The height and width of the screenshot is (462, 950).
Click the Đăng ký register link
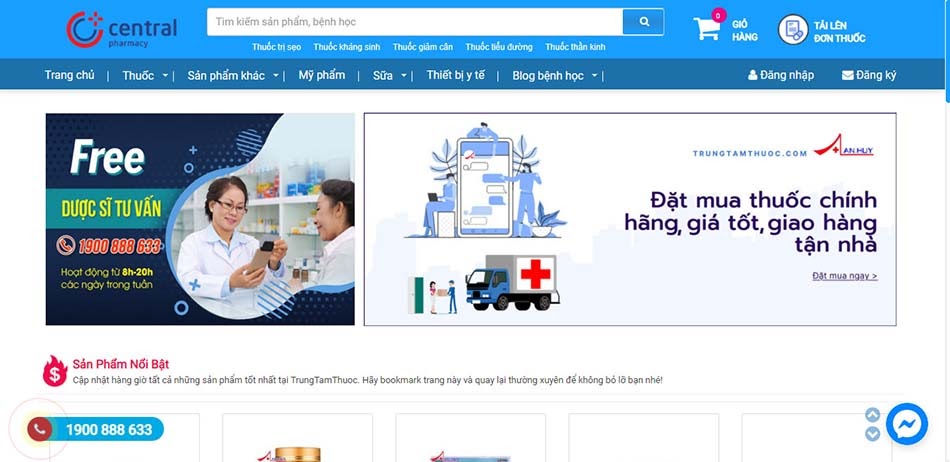click(876, 75)
